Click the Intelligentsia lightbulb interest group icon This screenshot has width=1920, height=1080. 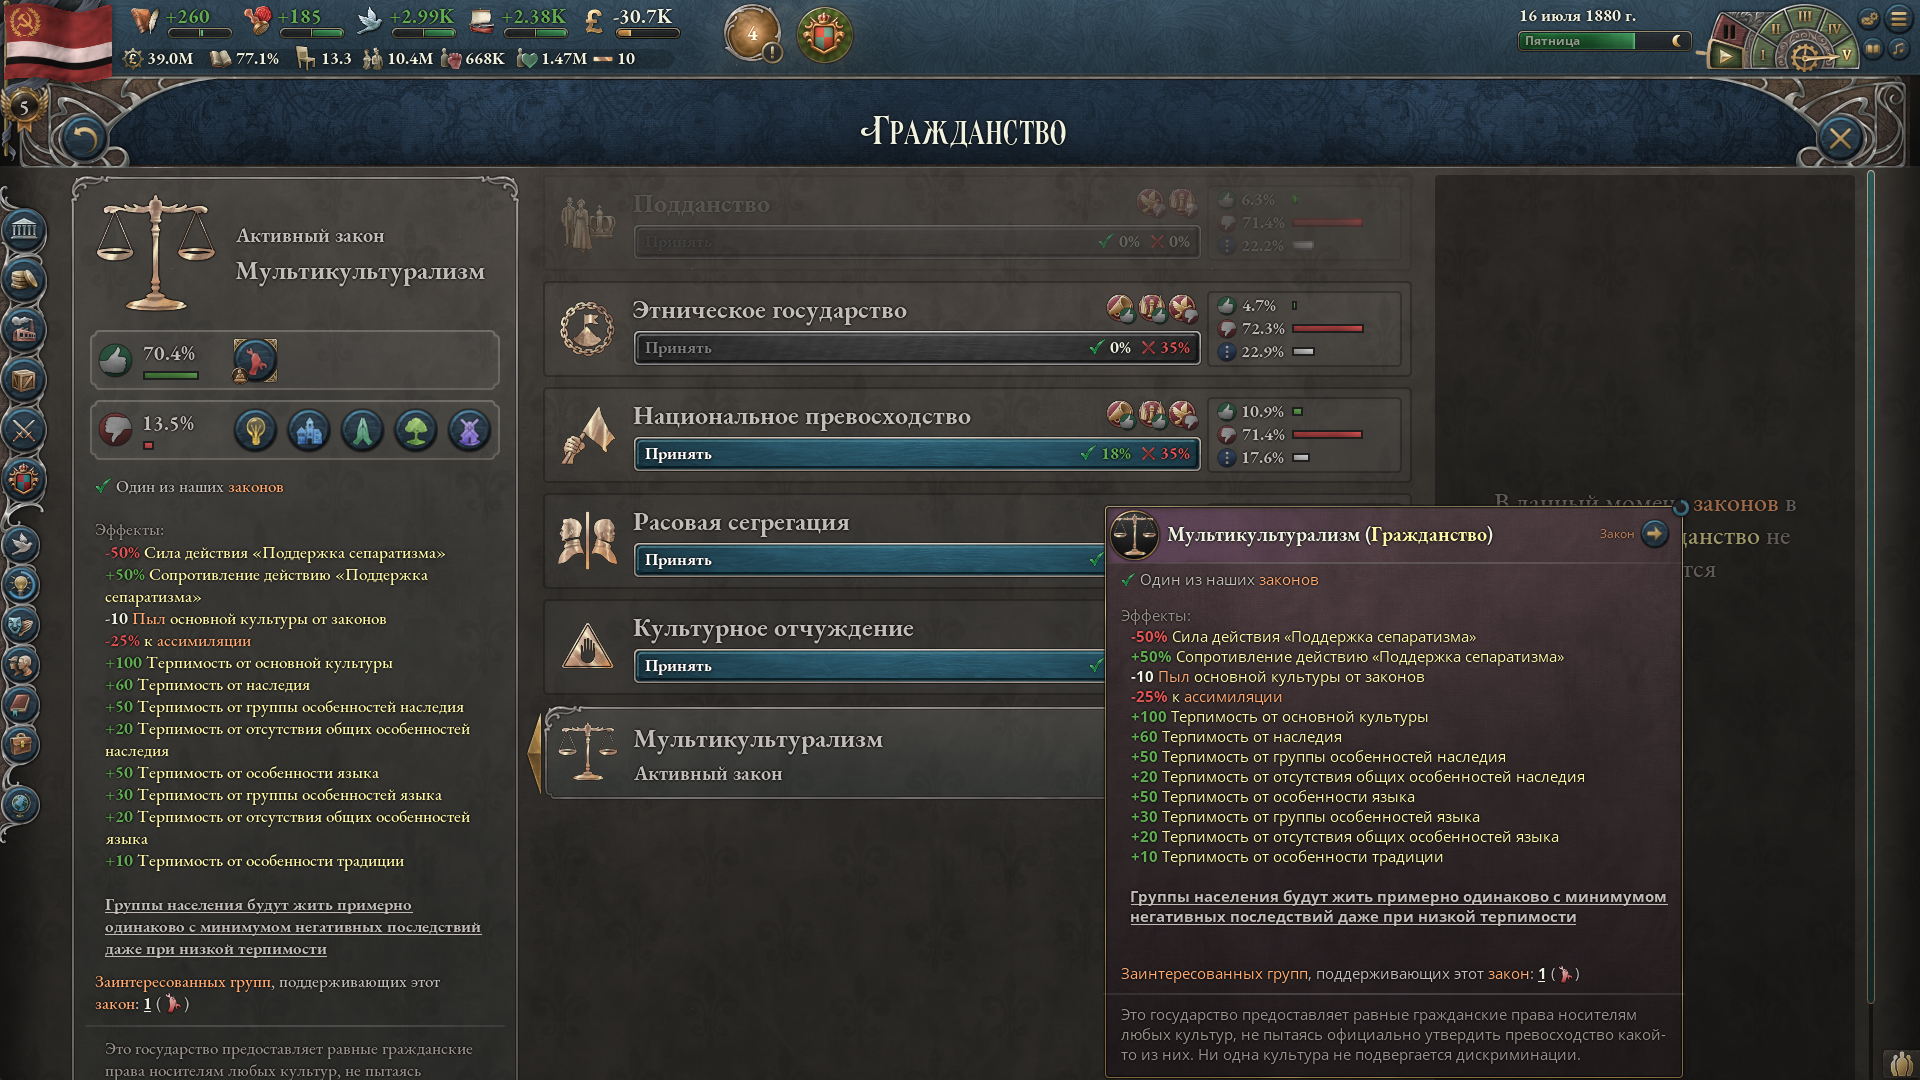coord(255,430)
